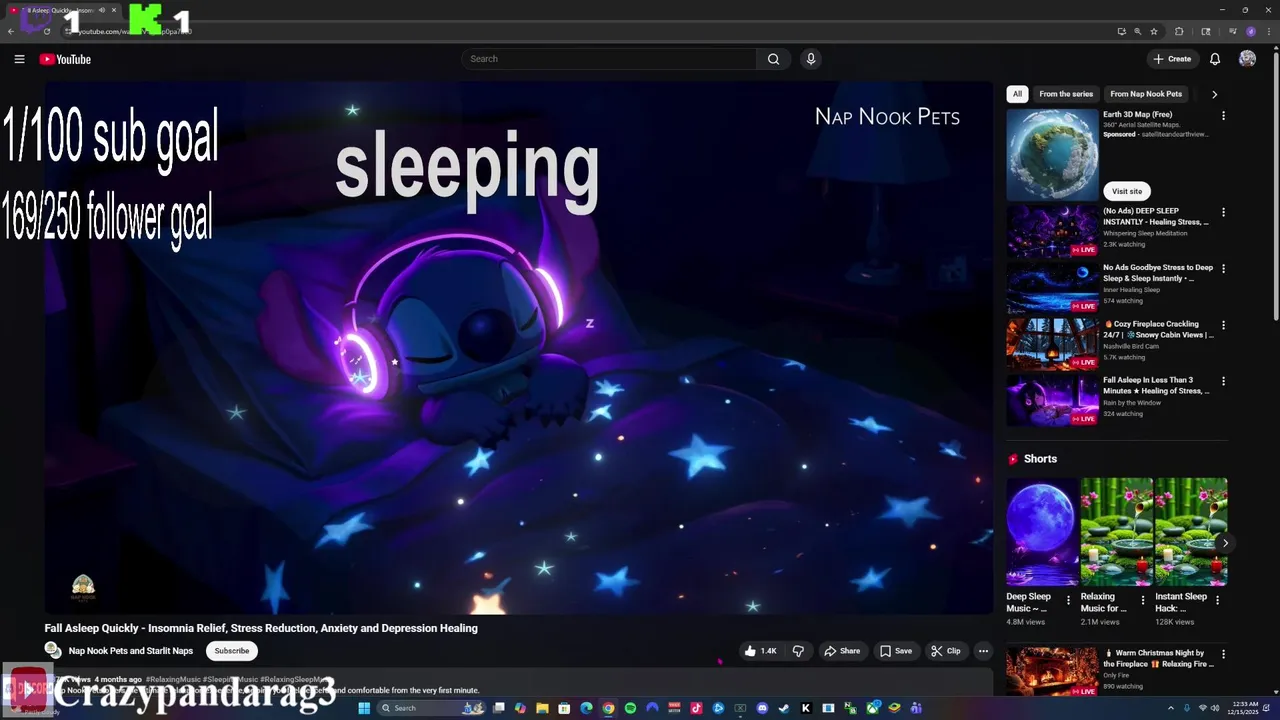Open Earth 3D Map globe thumbnail

(x=1052, y=154)
